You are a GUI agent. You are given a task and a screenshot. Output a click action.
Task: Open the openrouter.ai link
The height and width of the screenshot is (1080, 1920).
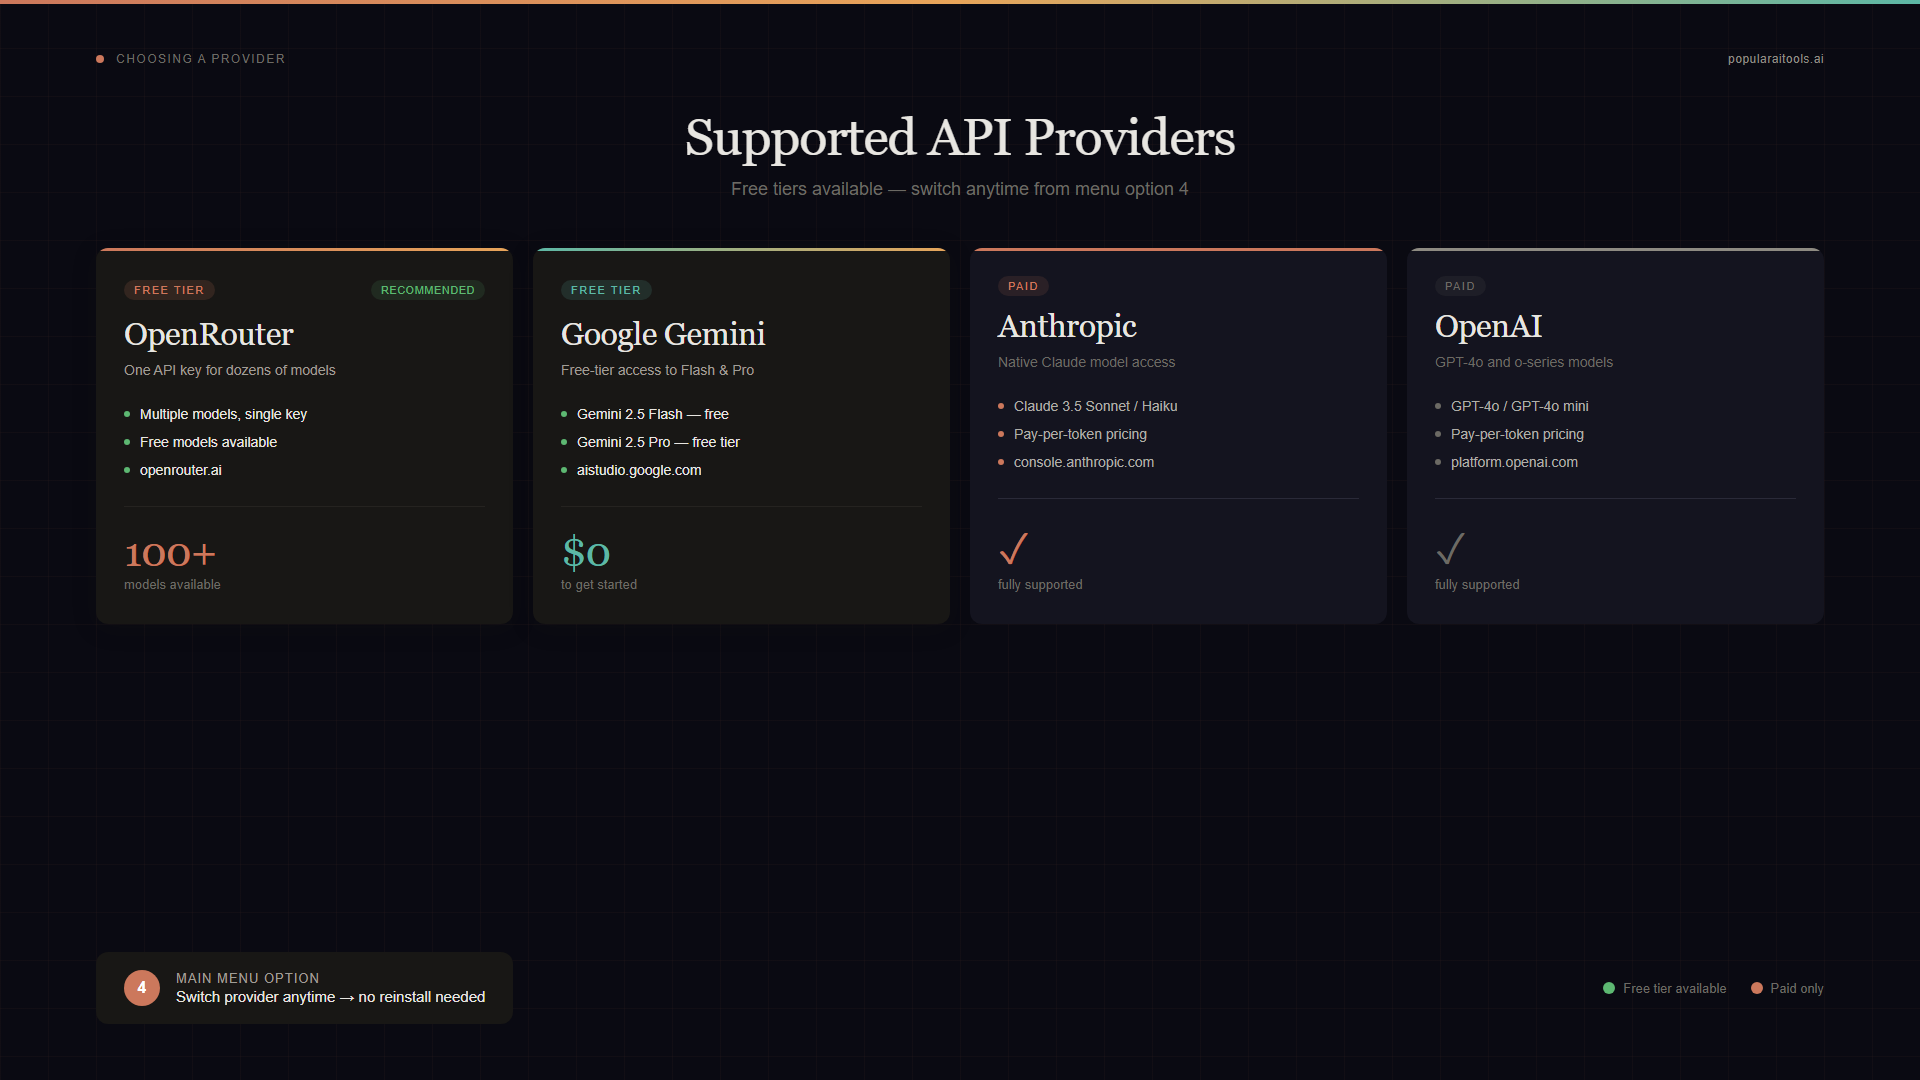(181, 470)
